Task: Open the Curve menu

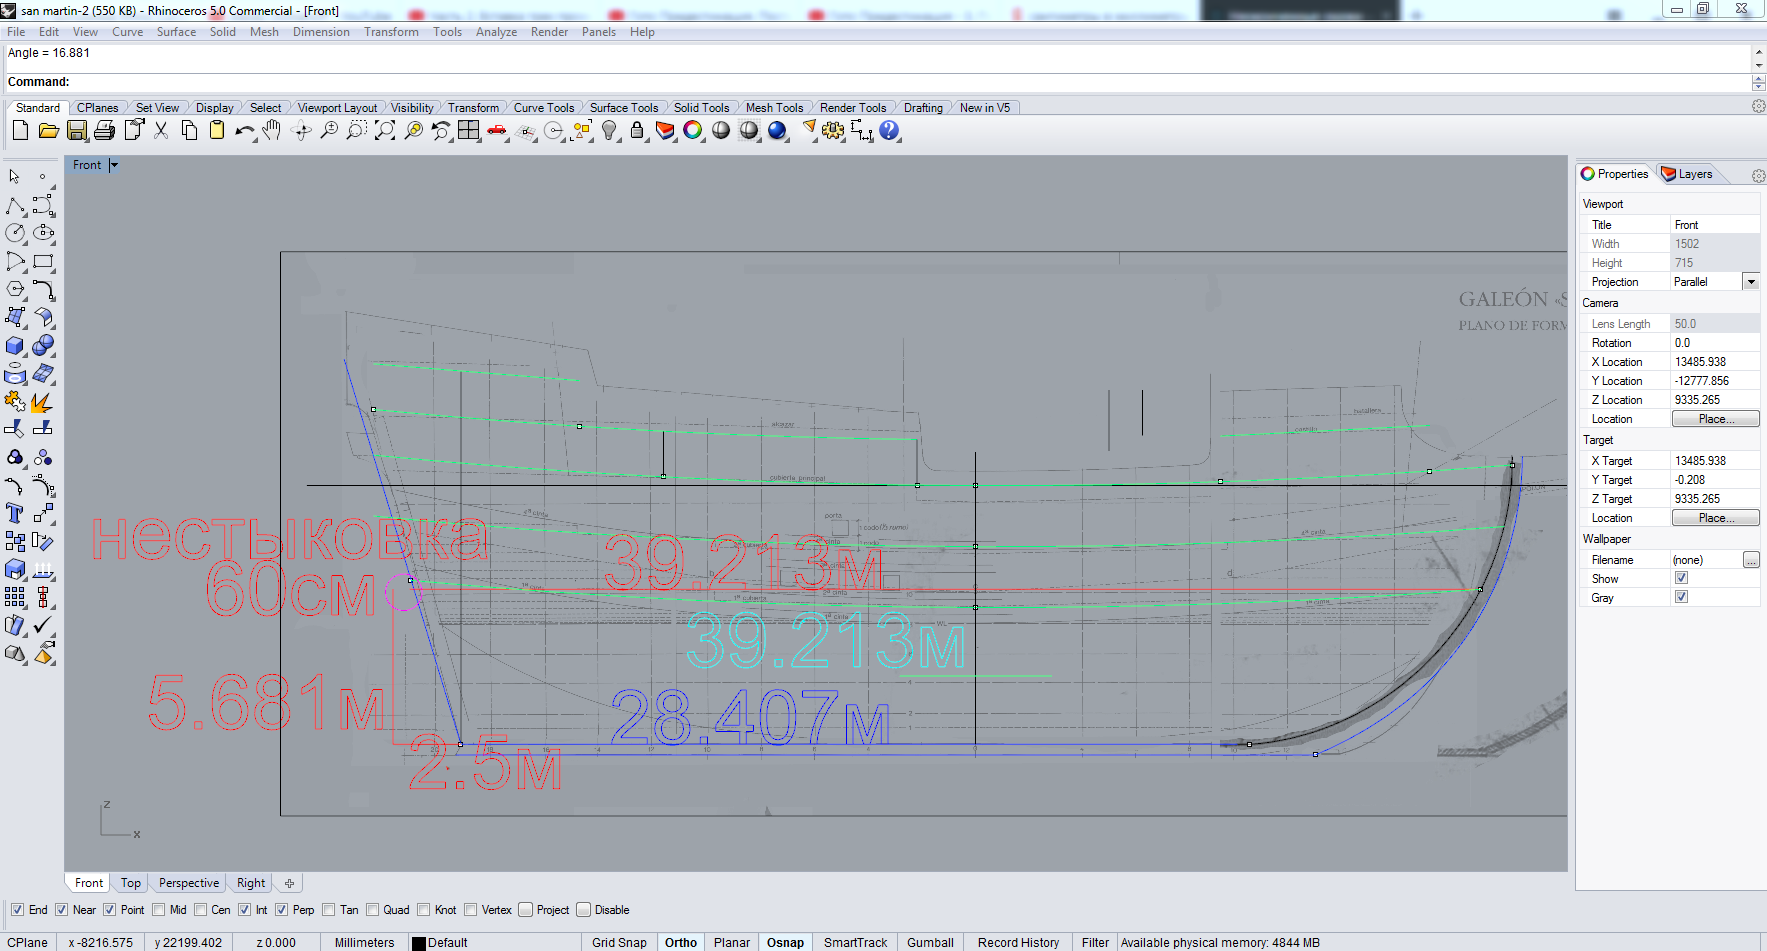Action: 127,32
